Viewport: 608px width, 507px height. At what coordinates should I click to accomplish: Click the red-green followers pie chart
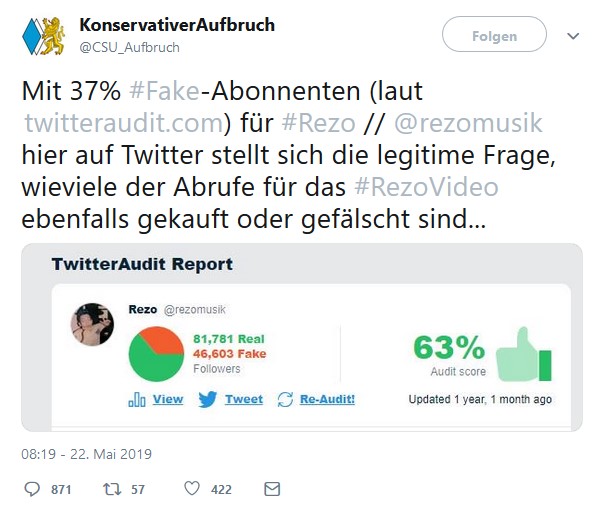[156, 354]
